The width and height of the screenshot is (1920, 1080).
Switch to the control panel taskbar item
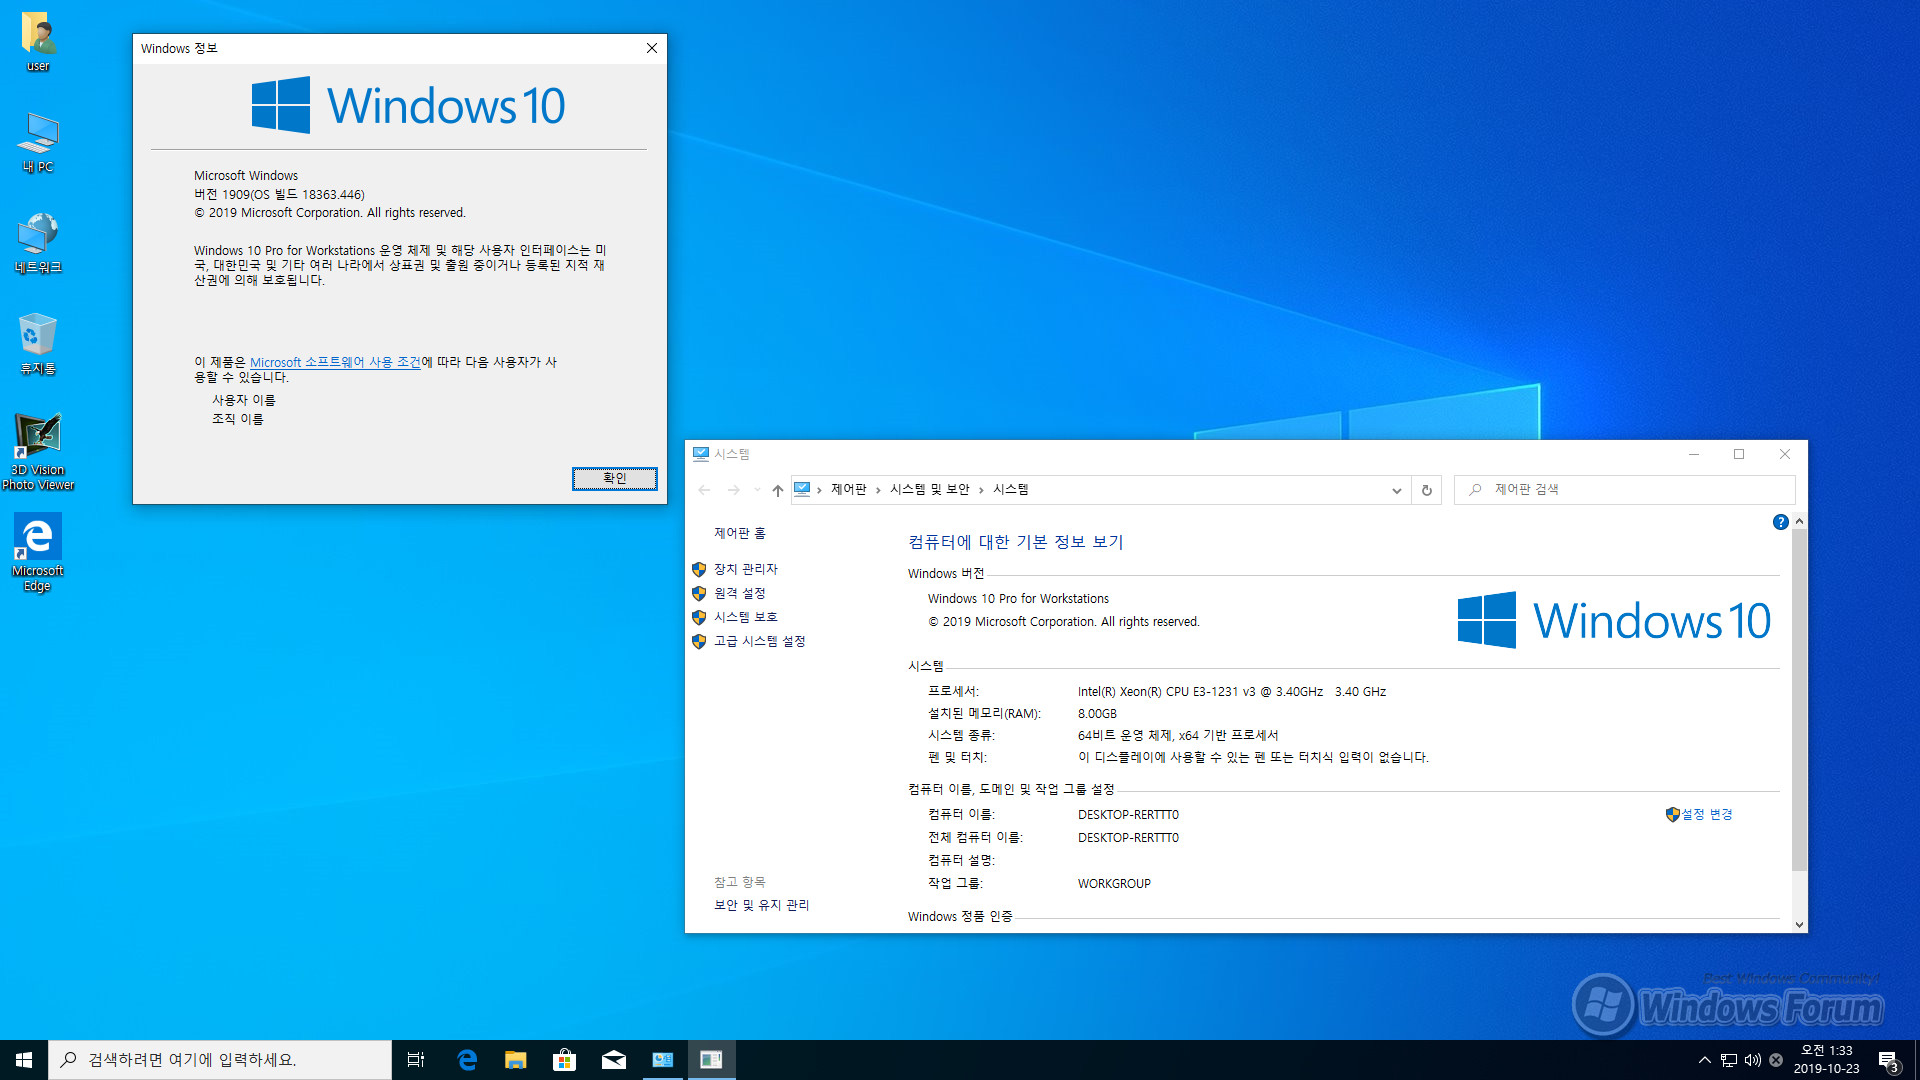point(662,1060)
